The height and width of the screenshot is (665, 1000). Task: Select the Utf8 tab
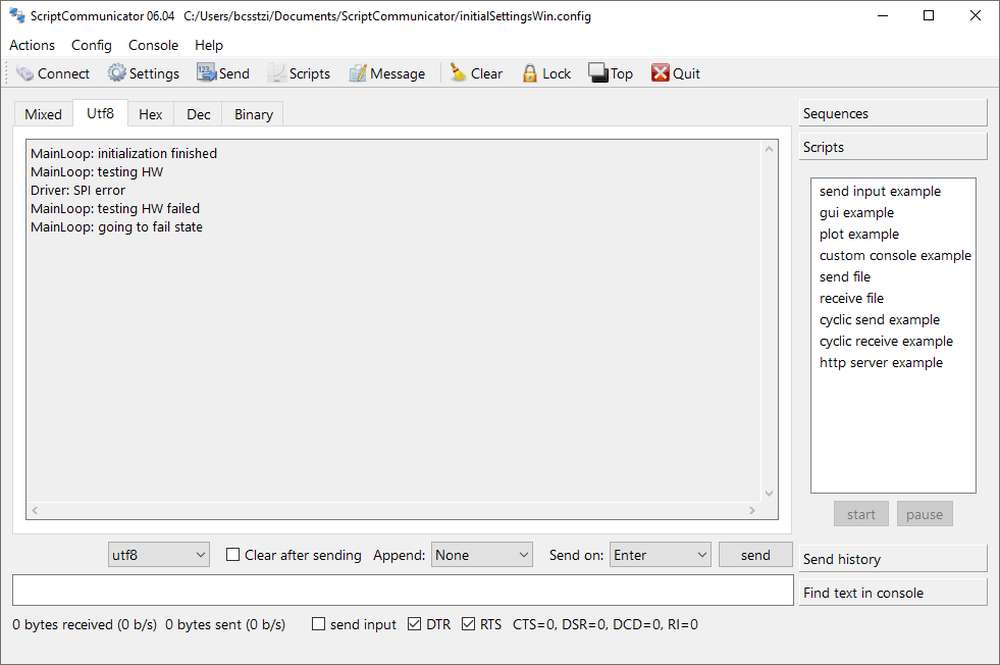pos(100,113)
